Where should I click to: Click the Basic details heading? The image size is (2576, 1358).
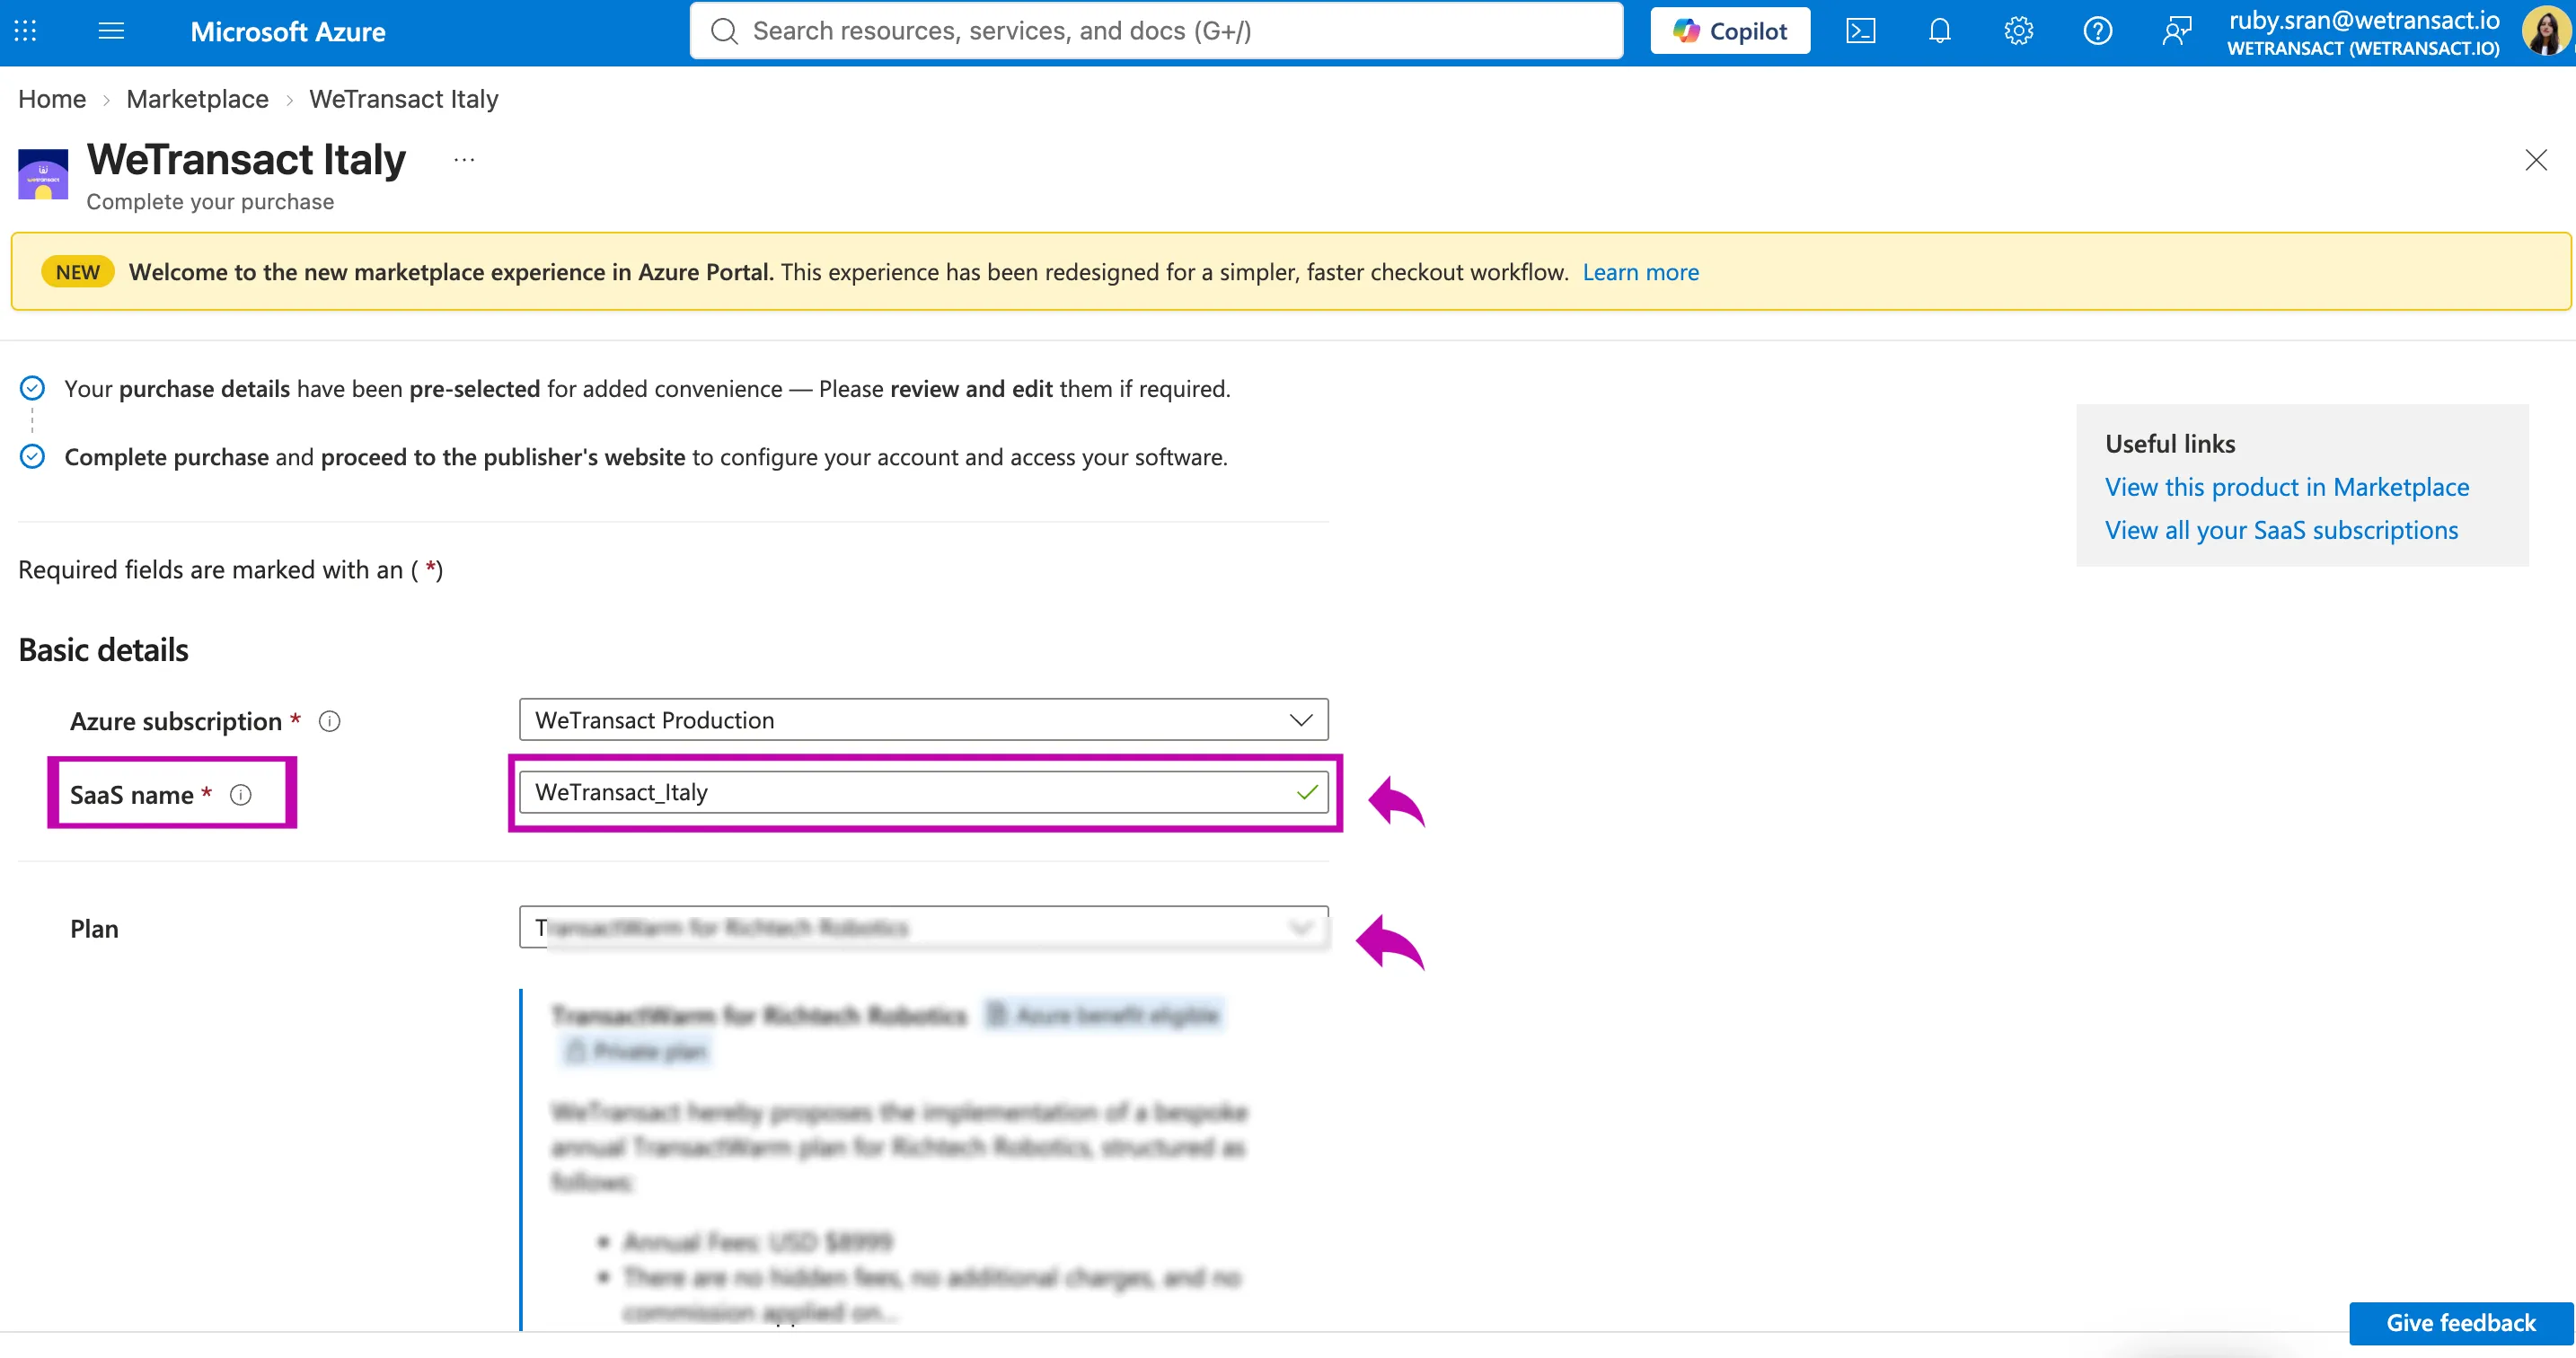pyautogui.click(x=103, y=650)
